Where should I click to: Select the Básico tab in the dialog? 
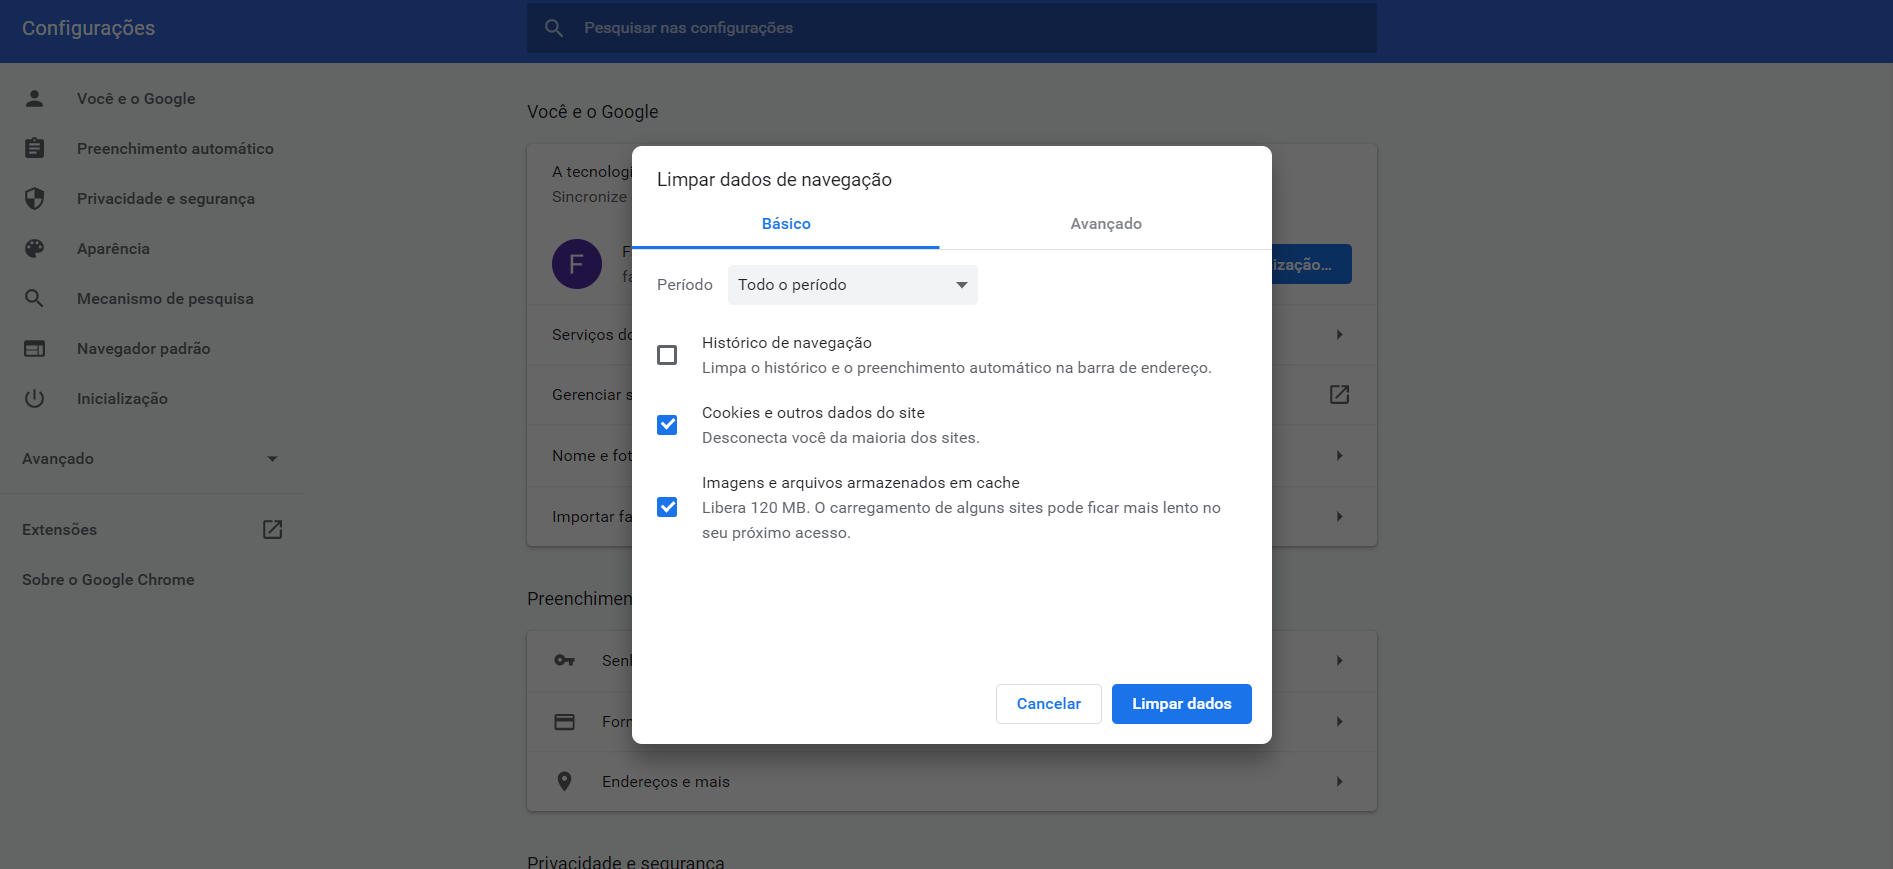tap(786, 224)
